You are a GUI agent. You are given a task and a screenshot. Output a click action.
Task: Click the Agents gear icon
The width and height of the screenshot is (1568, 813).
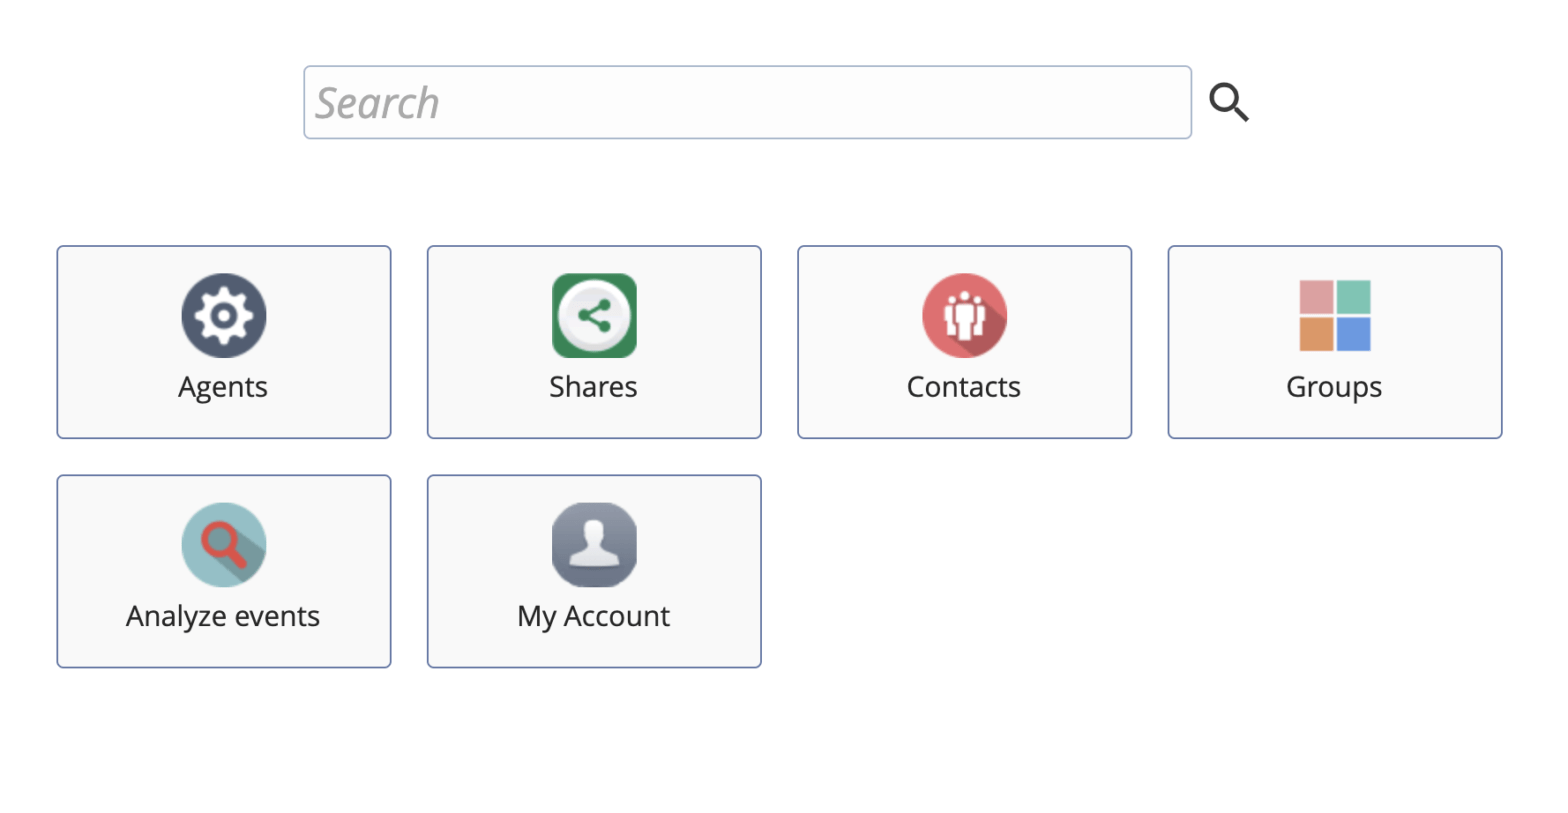tap(224, 316)
